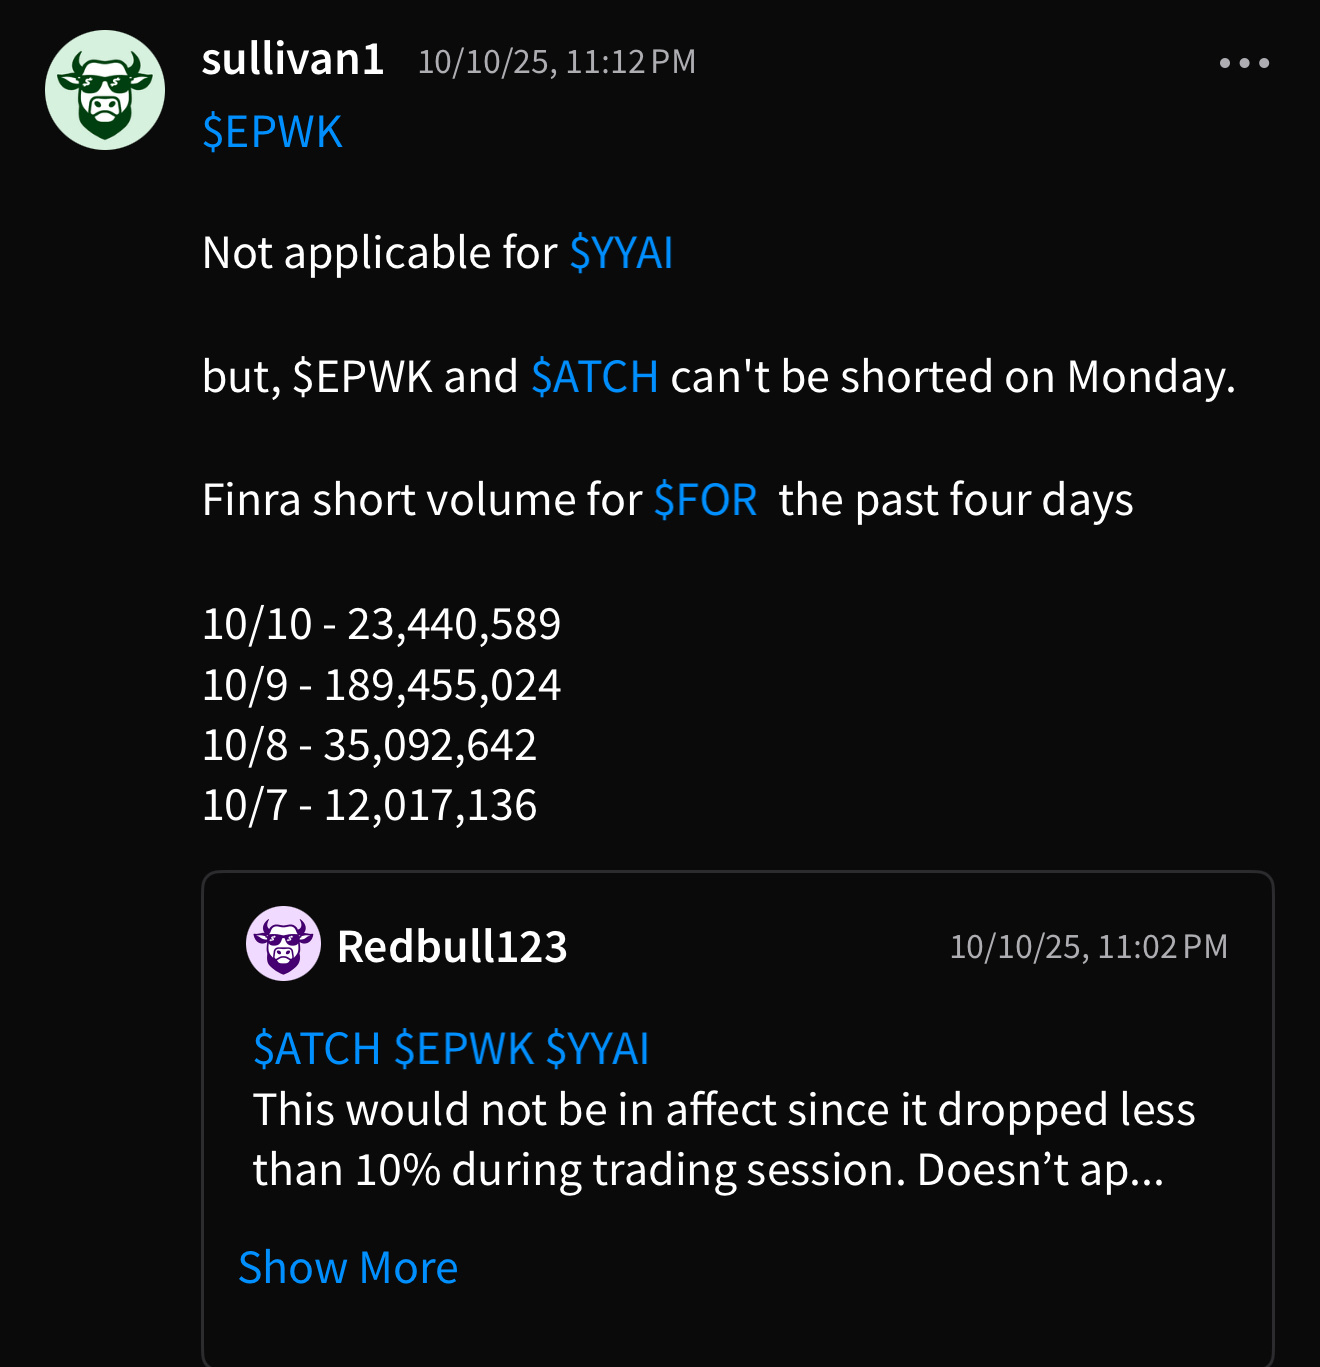This screenshot has width=1320, height=1367.
Task: Open the $EPWK cashtag below sullivan1's name
Action: [272, 132]
